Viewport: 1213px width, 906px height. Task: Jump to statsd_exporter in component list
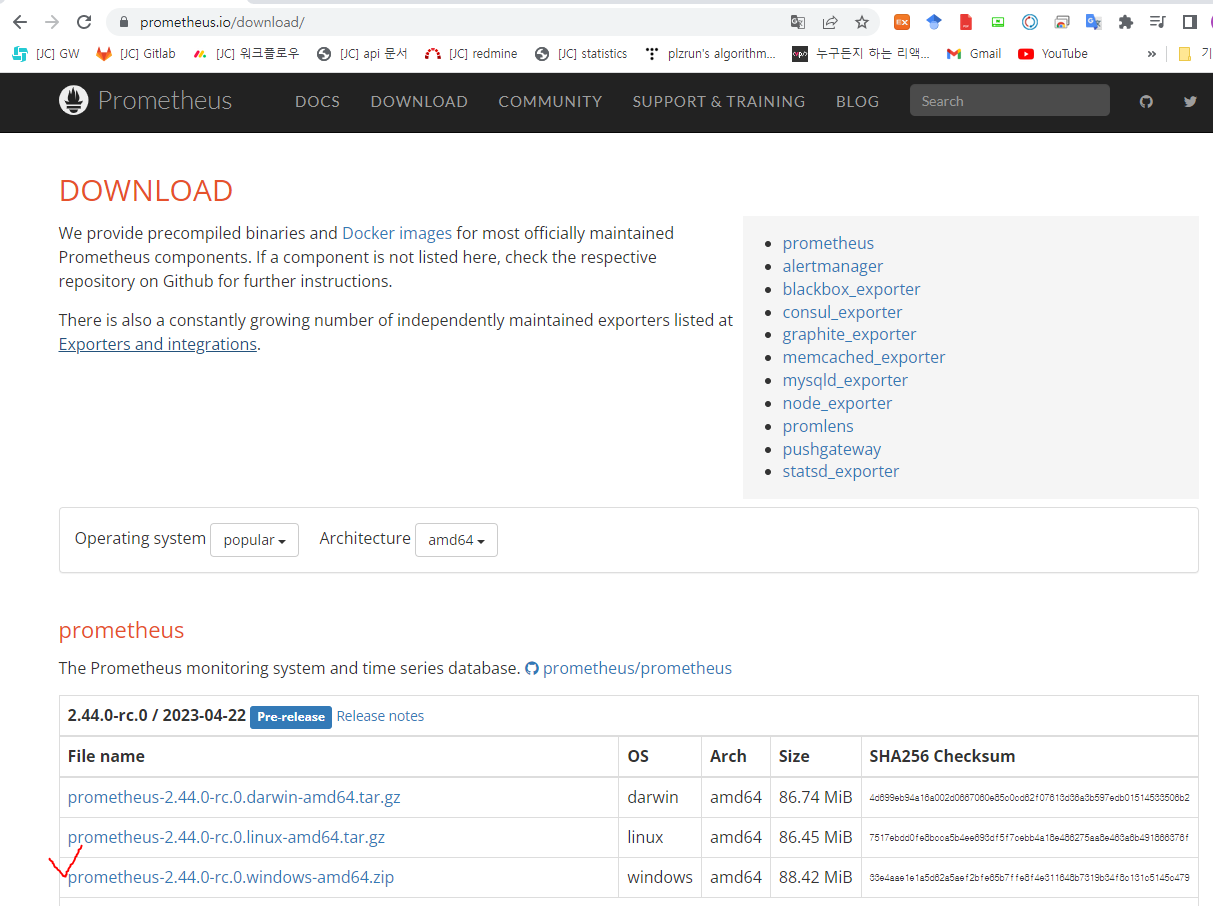pyautogui.click(x=841, y=471)
